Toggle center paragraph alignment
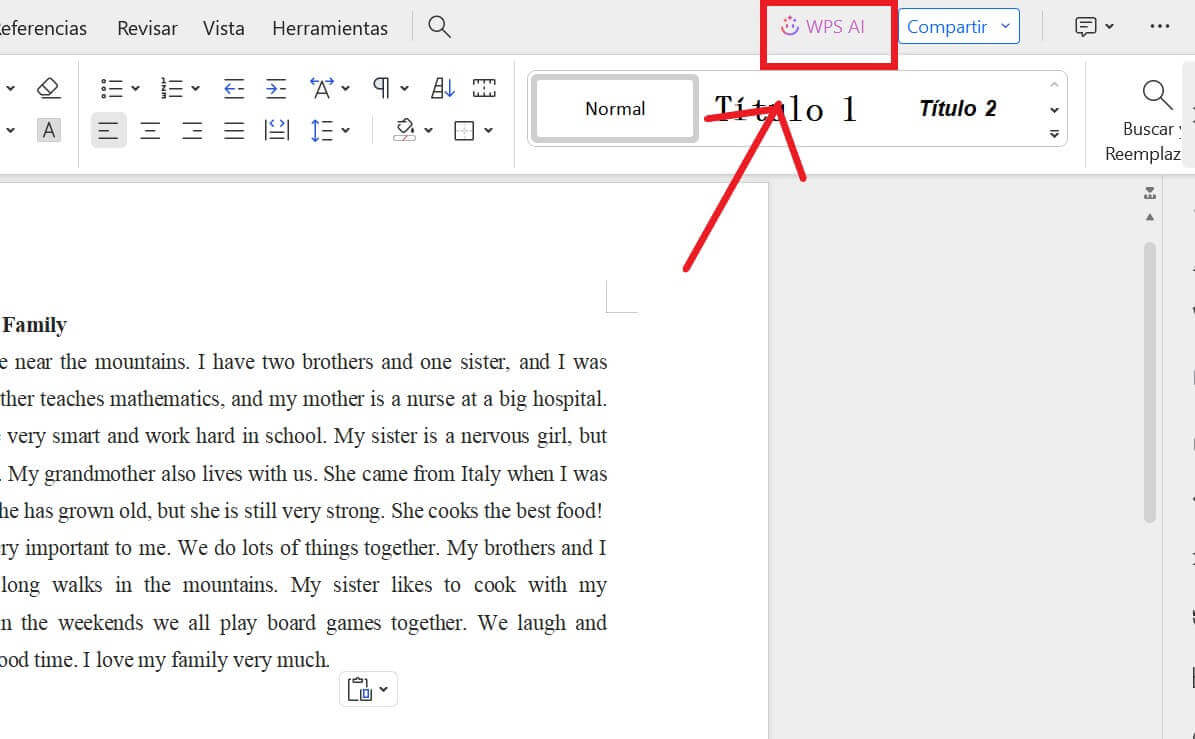 pos(150,131)
